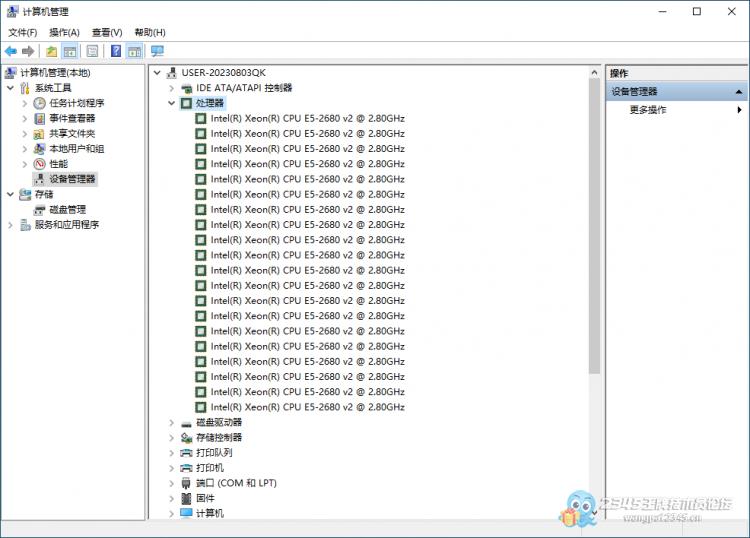Click the 存储控制器 icon
The width and height of the screenshot is (750, 538).
(187, 438)
